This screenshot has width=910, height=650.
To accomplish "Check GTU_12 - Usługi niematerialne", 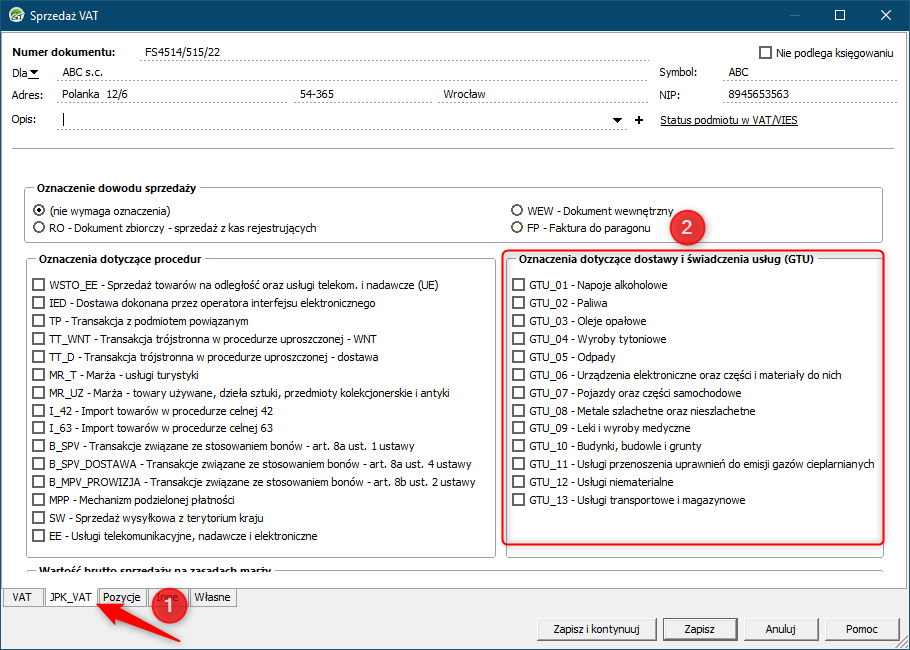I will 518,482.
